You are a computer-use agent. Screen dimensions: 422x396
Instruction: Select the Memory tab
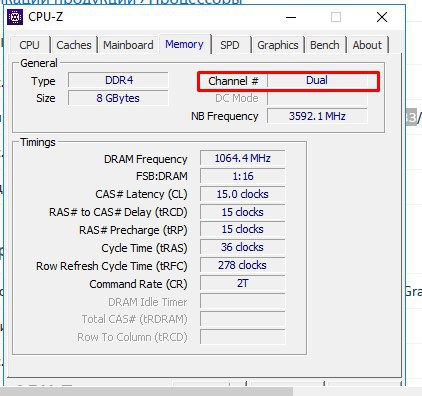[184, 44]
